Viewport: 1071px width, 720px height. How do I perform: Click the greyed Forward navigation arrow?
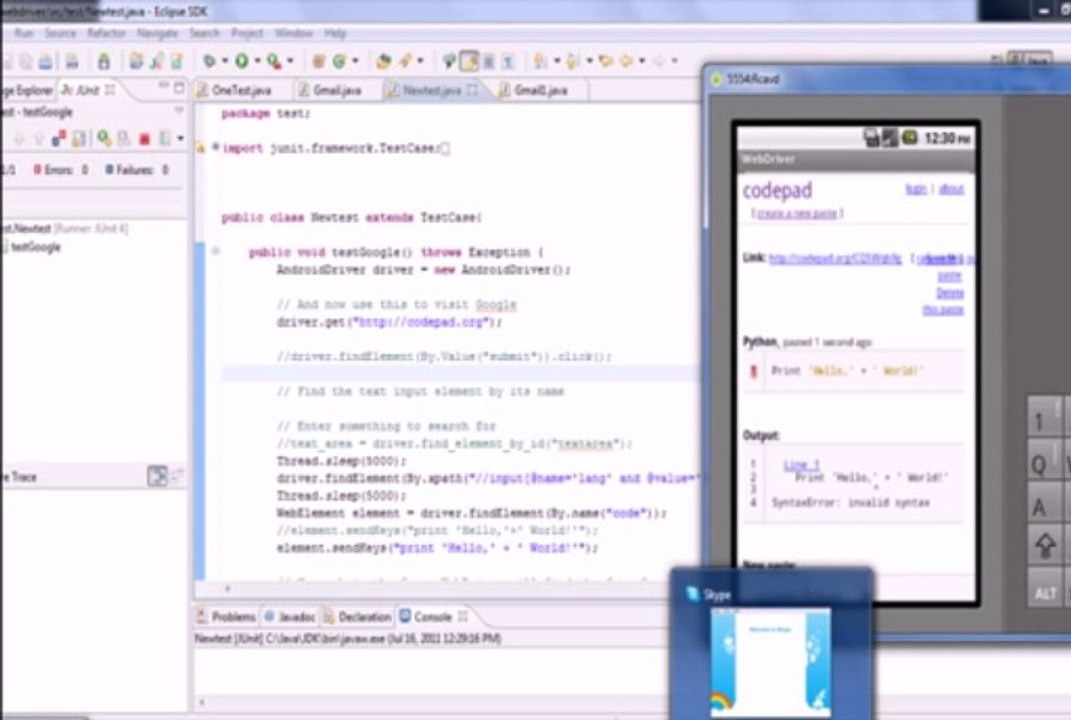coord(659,61)
